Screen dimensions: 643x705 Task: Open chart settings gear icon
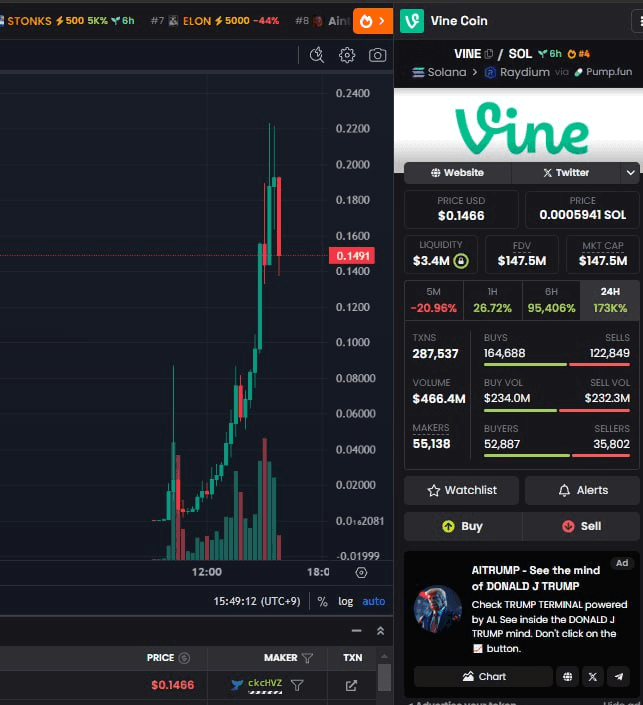(x=347, y=55)
